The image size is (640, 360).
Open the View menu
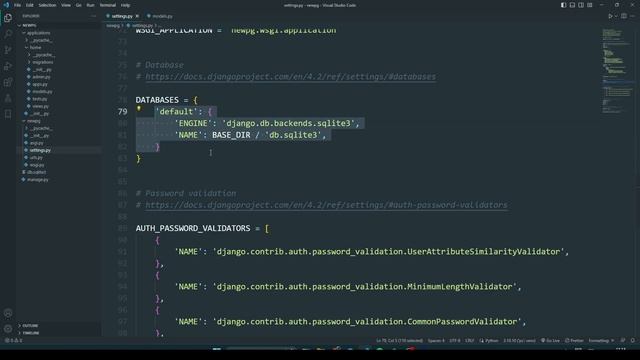tap(66, 5)
